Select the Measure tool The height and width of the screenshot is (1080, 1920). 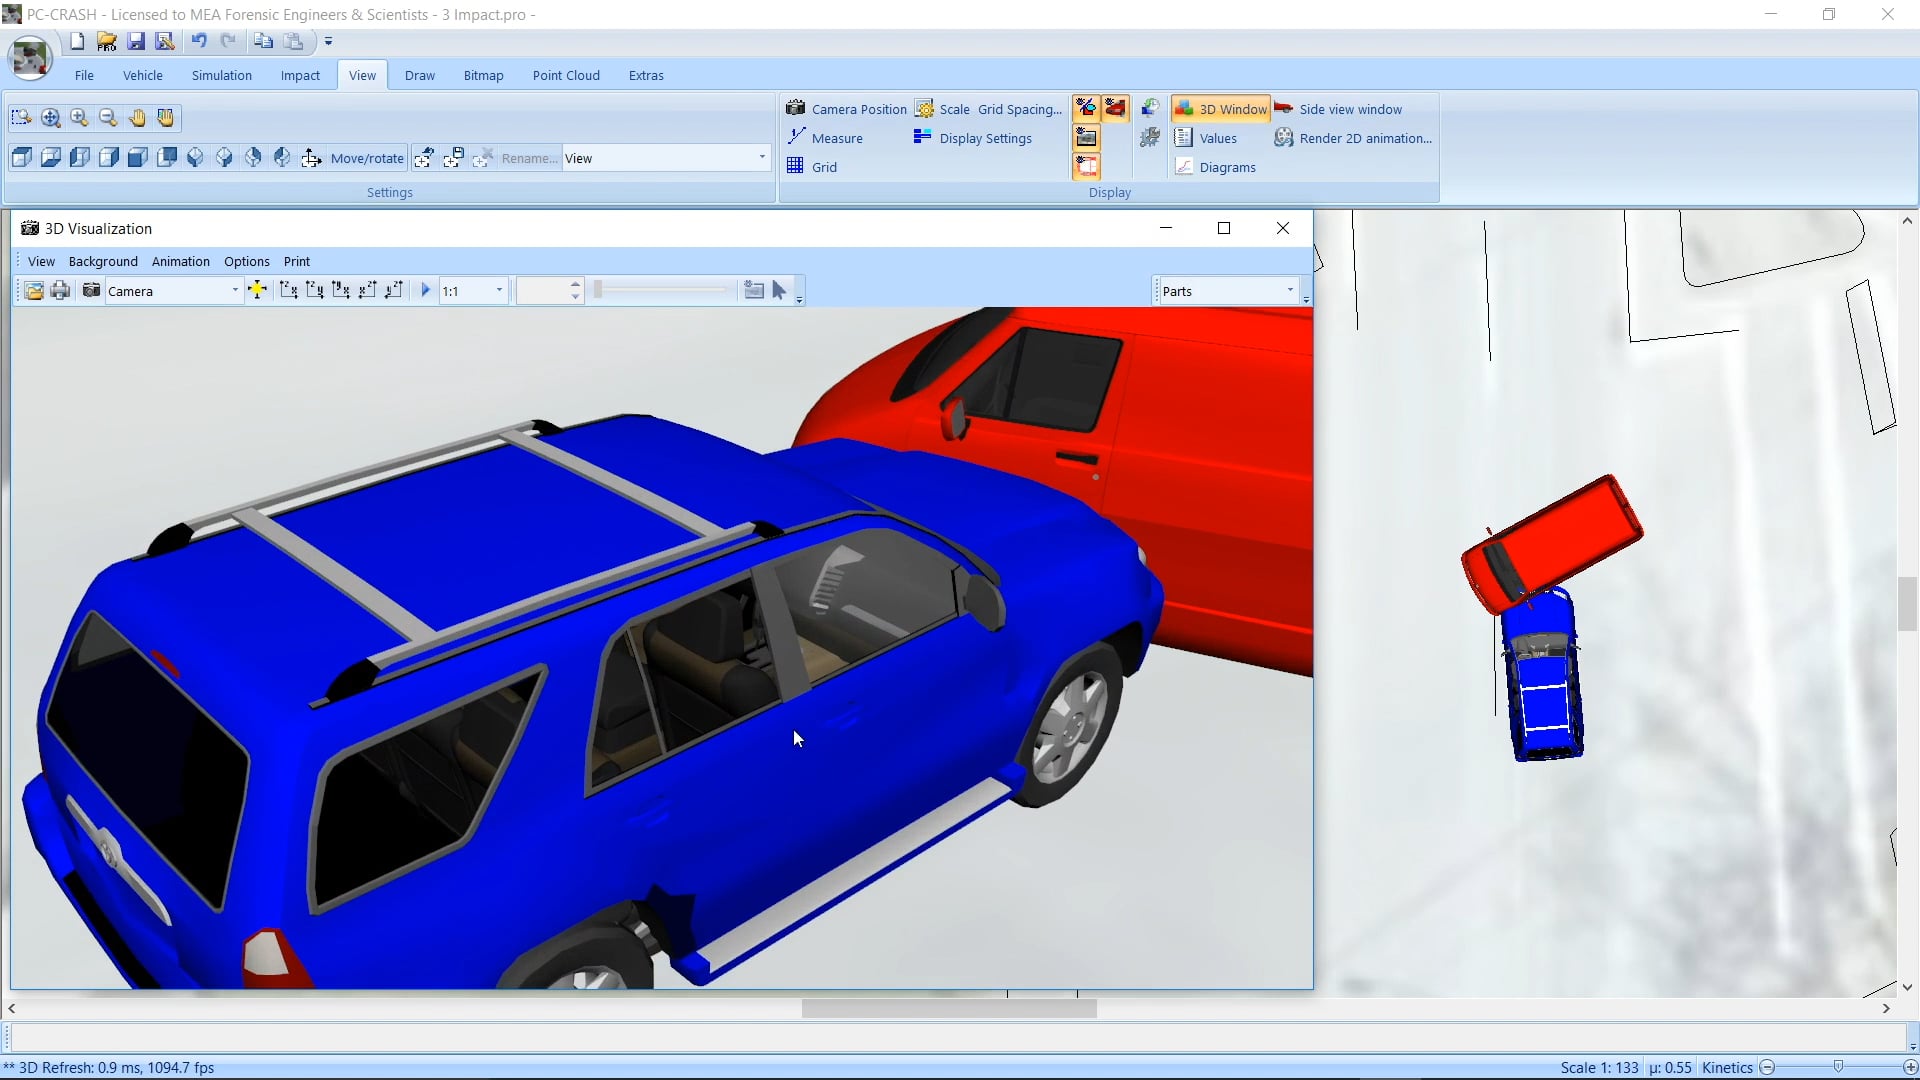(x=825, y=138)
